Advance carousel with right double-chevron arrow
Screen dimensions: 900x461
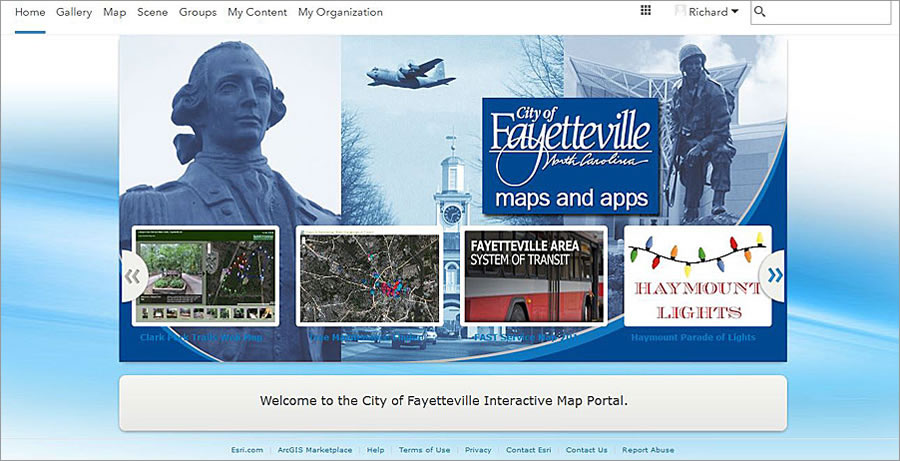point(775,276)
